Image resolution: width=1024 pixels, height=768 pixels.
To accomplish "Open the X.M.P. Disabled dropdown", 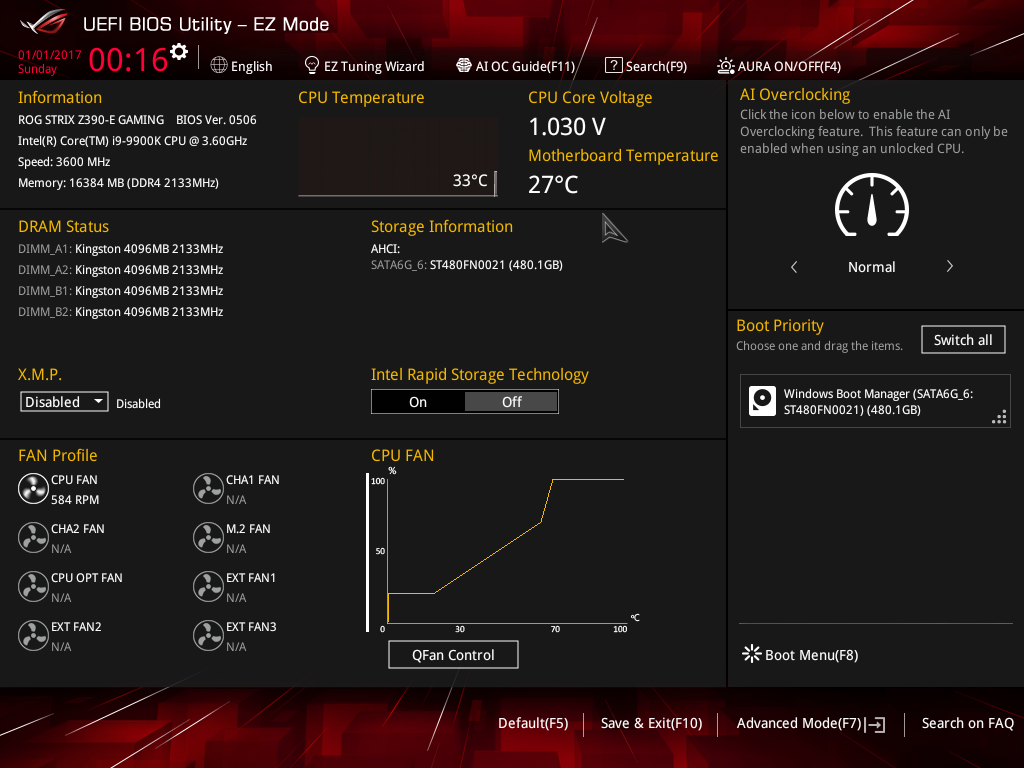I will pyautogui.click(x=64, y=401).
